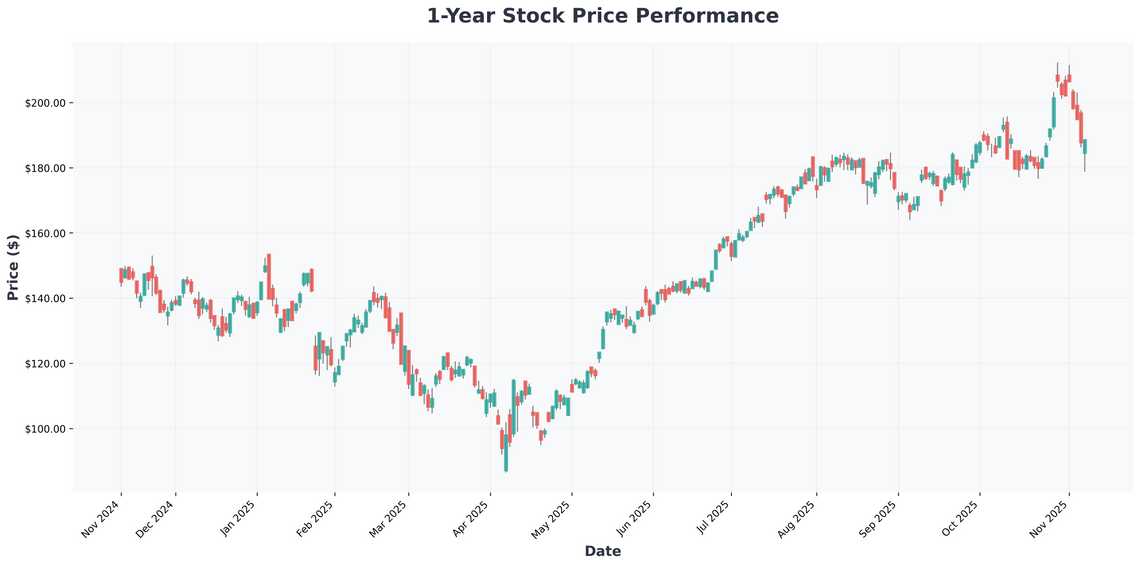
Task: Select the $180.00 price tick label
Action: pyautogui.click(x=44, y=168)
